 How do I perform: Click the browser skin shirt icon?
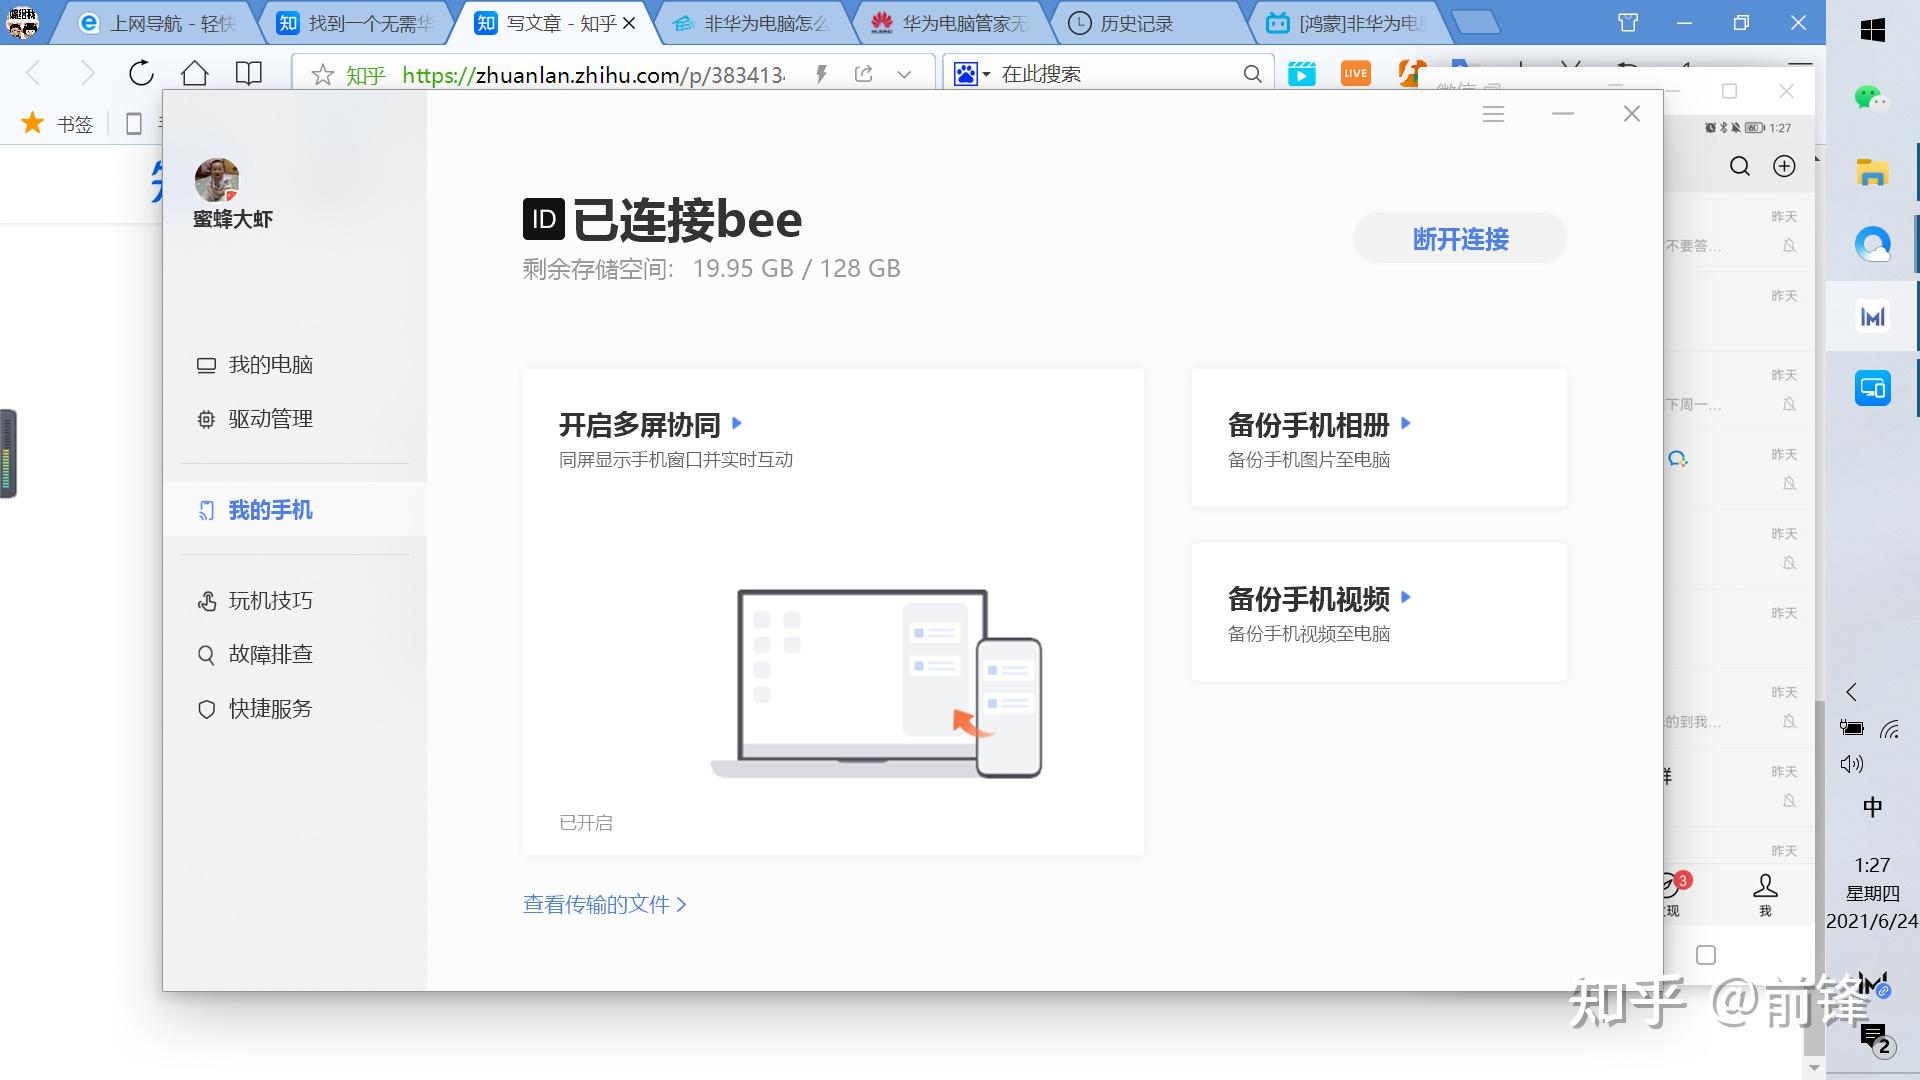(1628, 23)
